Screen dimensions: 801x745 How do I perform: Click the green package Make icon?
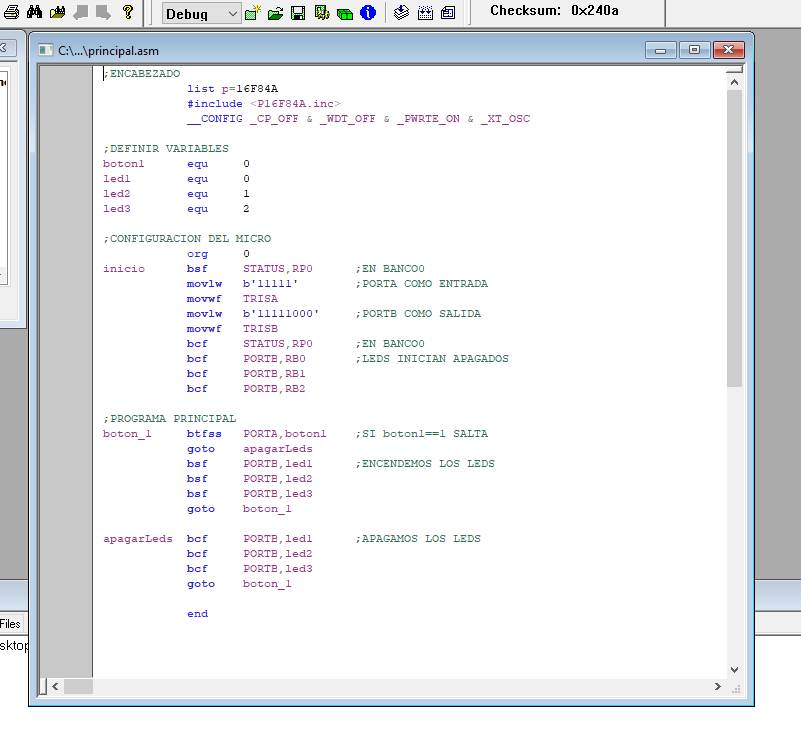345,13
